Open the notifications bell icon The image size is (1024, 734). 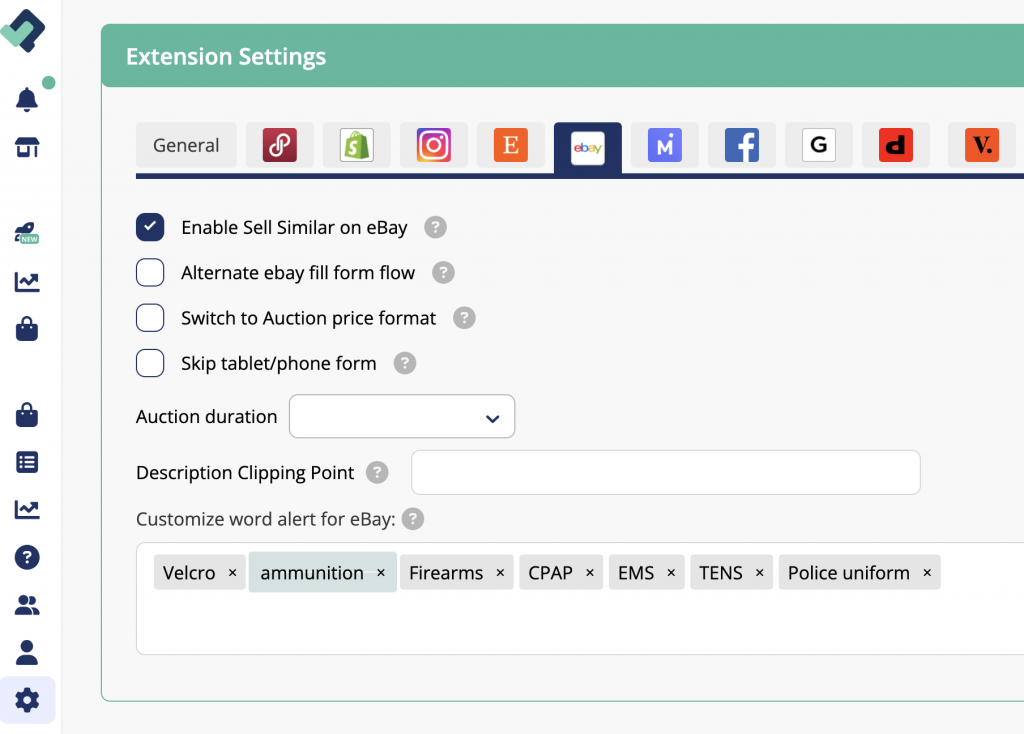pos(27,99)
